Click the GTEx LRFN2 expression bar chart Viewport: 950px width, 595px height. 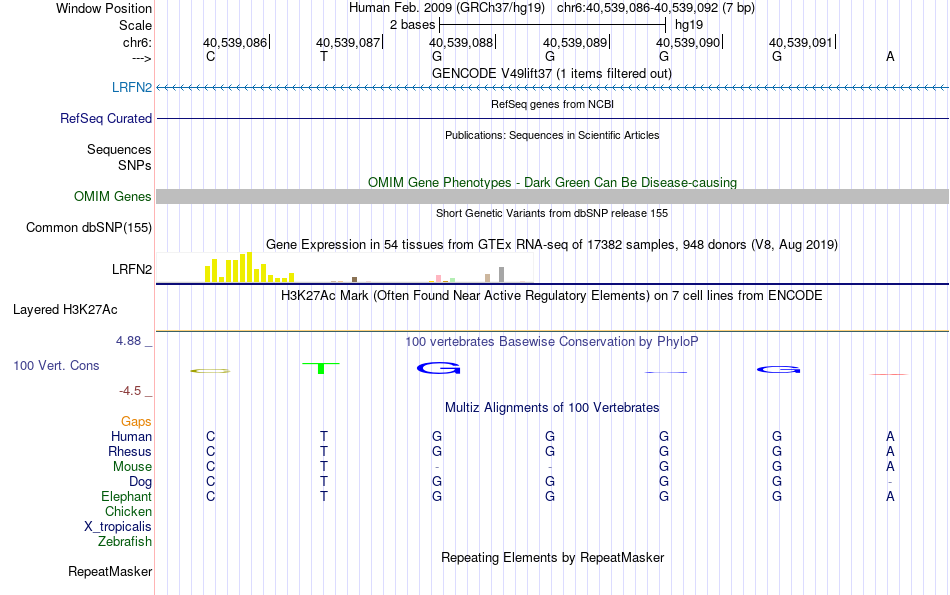[345, 268]
